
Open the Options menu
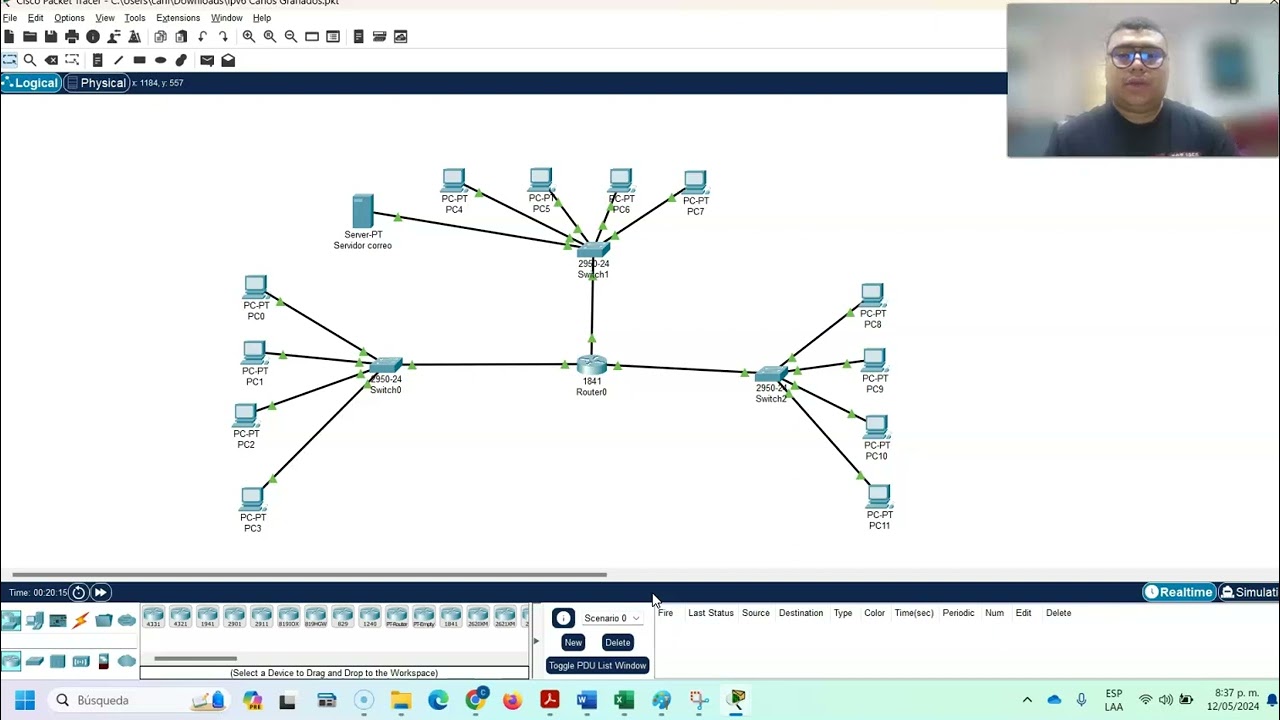coord(69,18)
